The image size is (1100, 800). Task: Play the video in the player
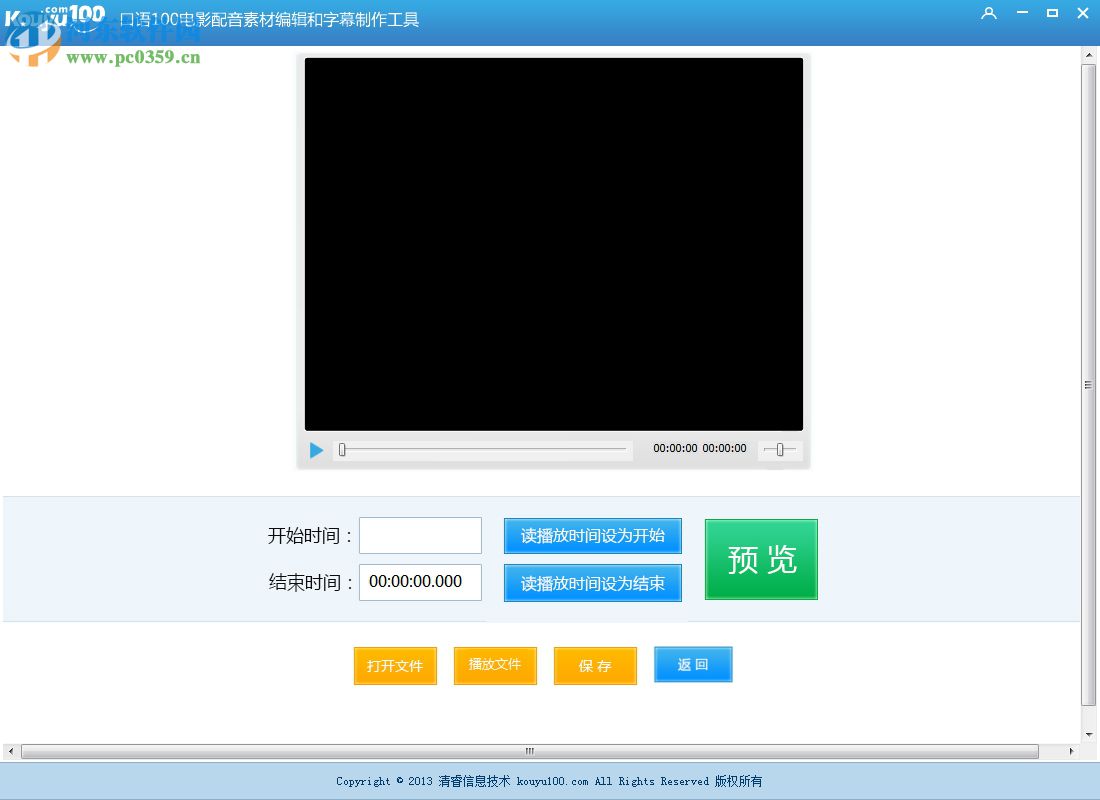click(317, 450)
